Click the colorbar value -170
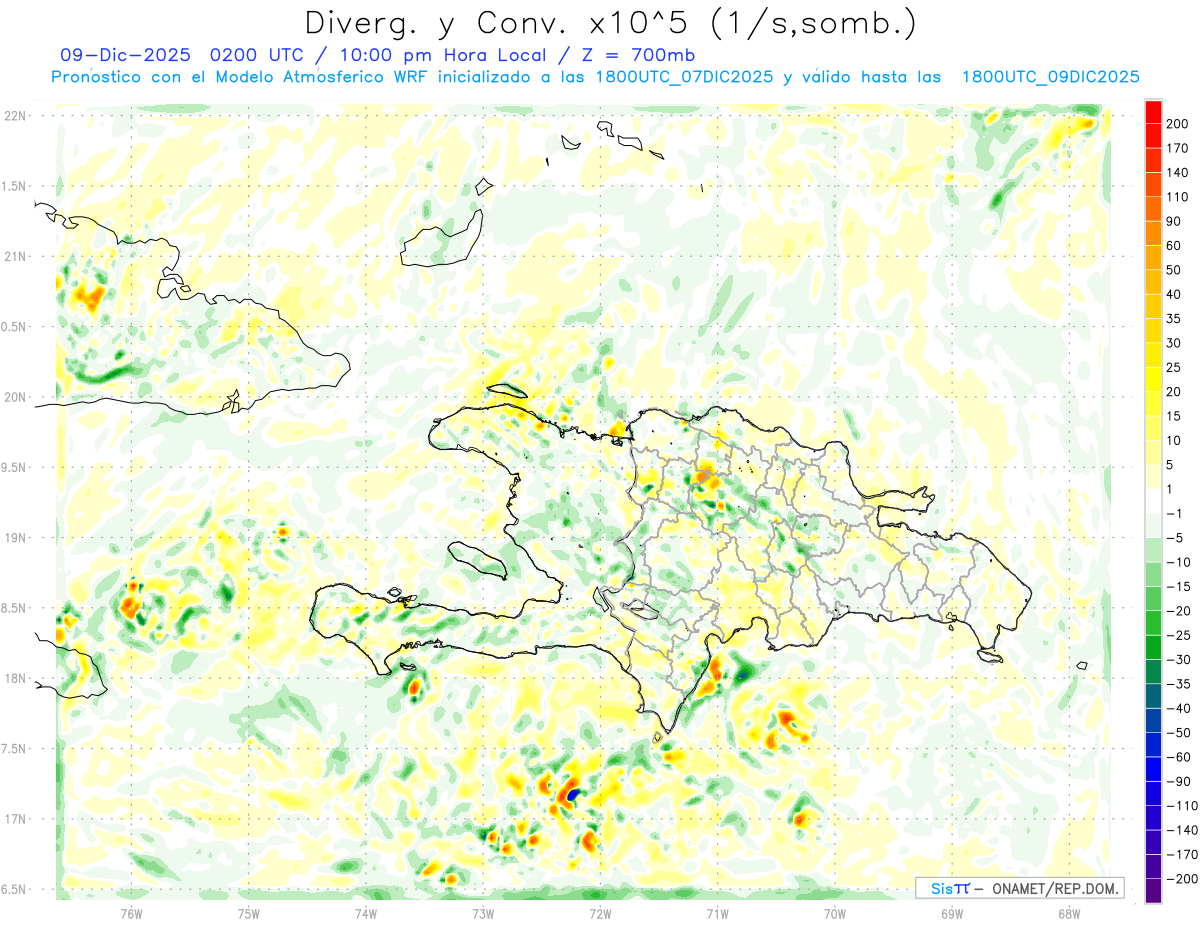This screenshot has height=927, width=1200. [1183, 855]
